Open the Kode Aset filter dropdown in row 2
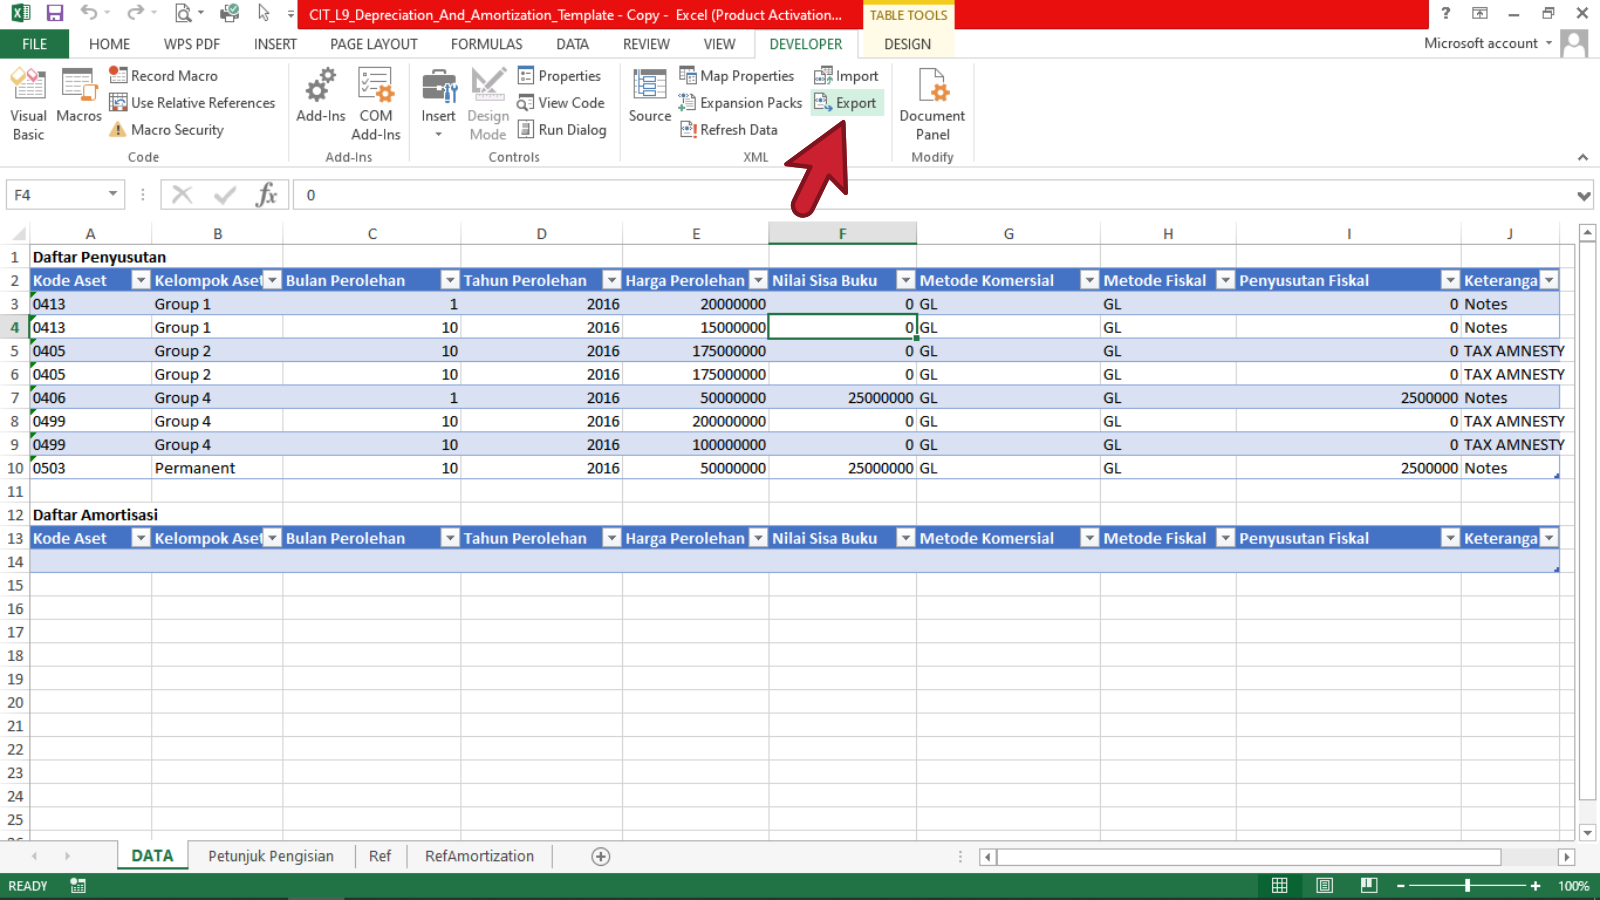The image size is (1600, 900). 141,281
